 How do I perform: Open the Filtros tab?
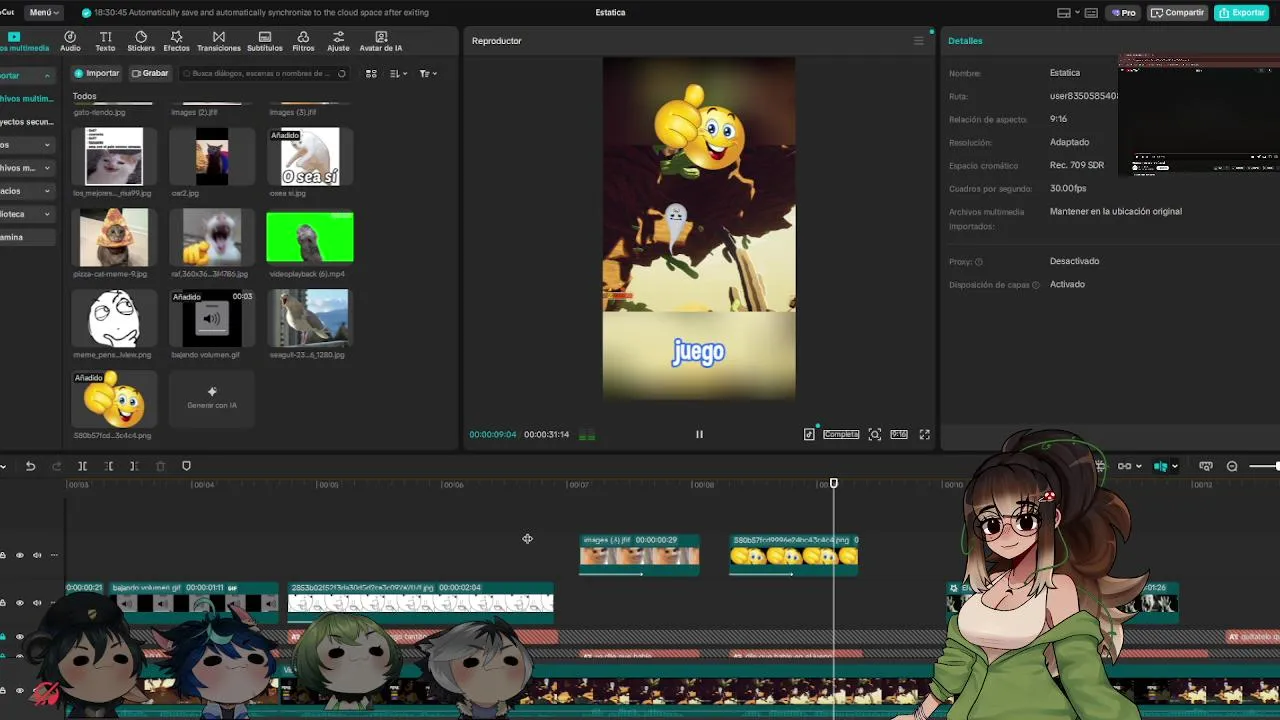pos(303,41)
